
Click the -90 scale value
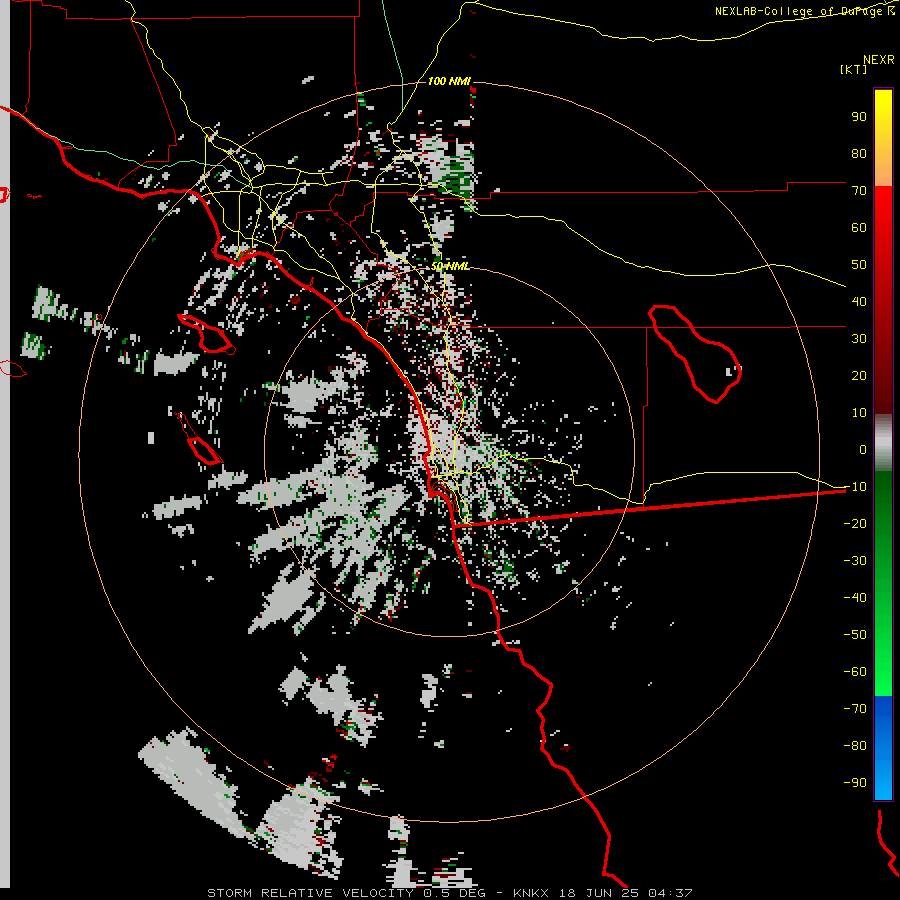[855, 783]
